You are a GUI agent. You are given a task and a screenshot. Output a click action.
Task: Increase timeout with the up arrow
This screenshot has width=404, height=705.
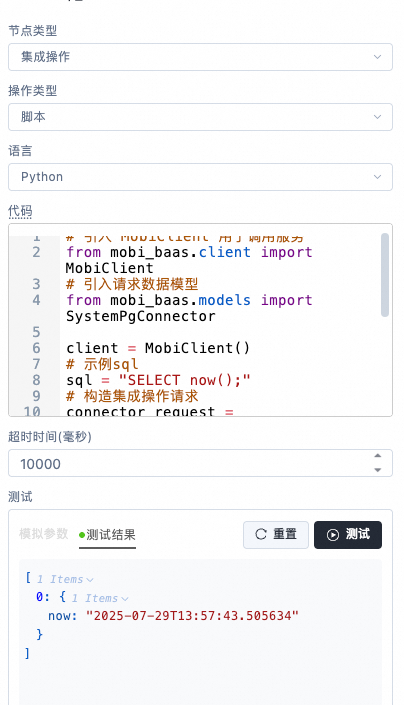click(x=378, y=456)
